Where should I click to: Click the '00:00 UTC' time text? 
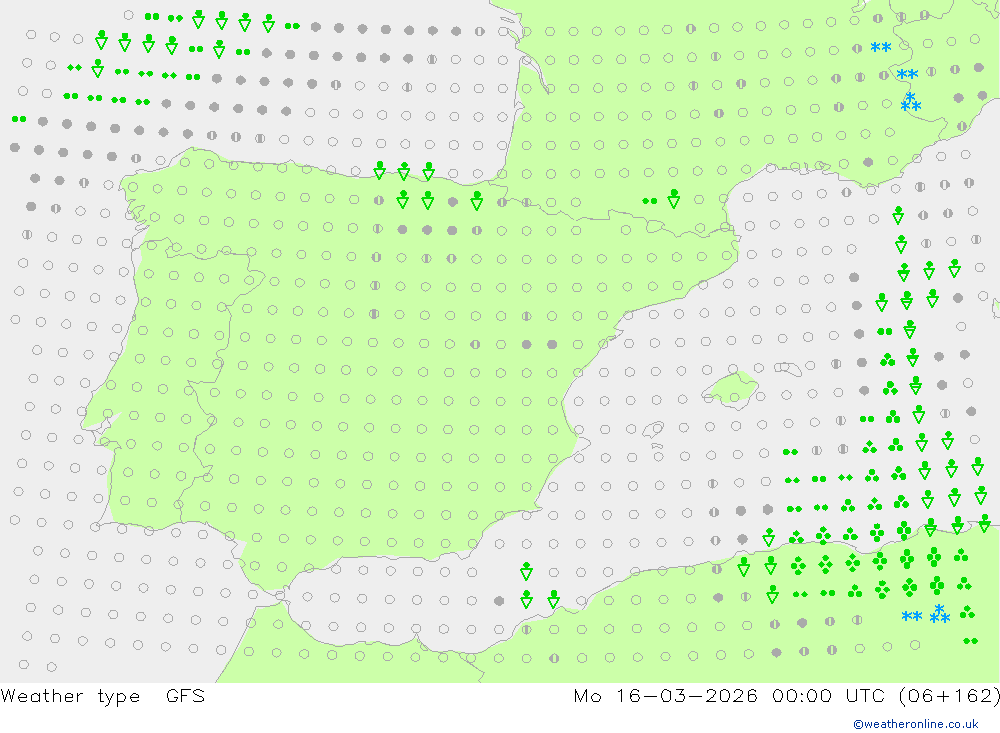828,695
